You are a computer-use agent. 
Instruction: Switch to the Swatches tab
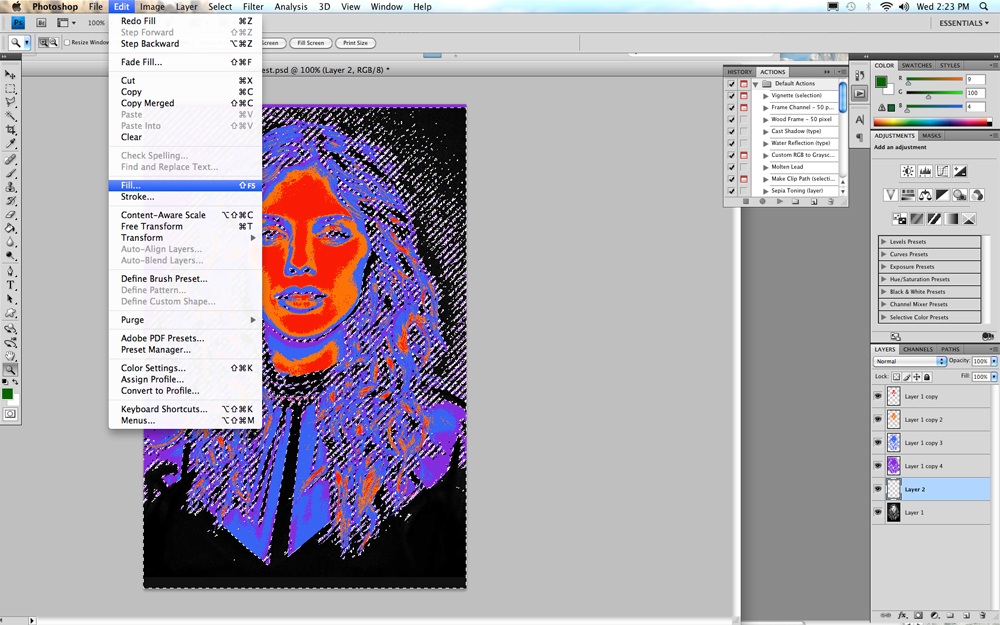pyautogui.click(x=916, y=66)
